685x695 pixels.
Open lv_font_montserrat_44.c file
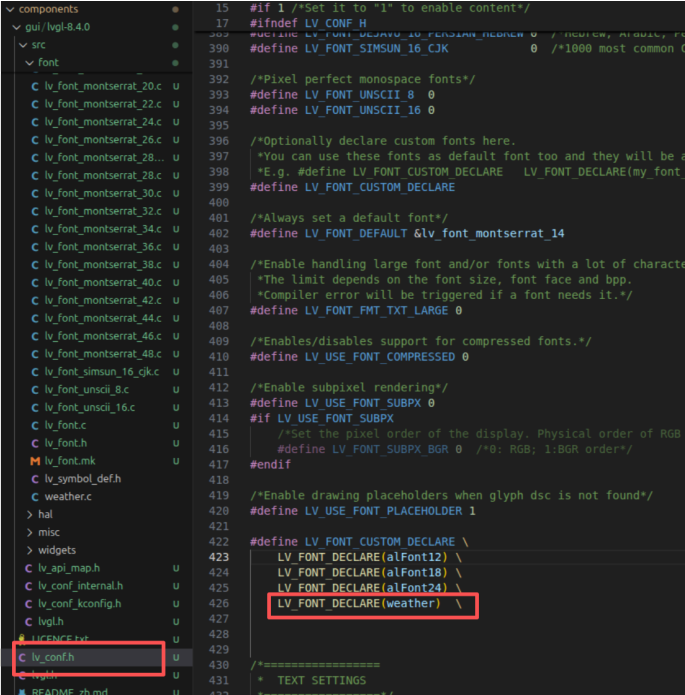click(x=103, y=318)
